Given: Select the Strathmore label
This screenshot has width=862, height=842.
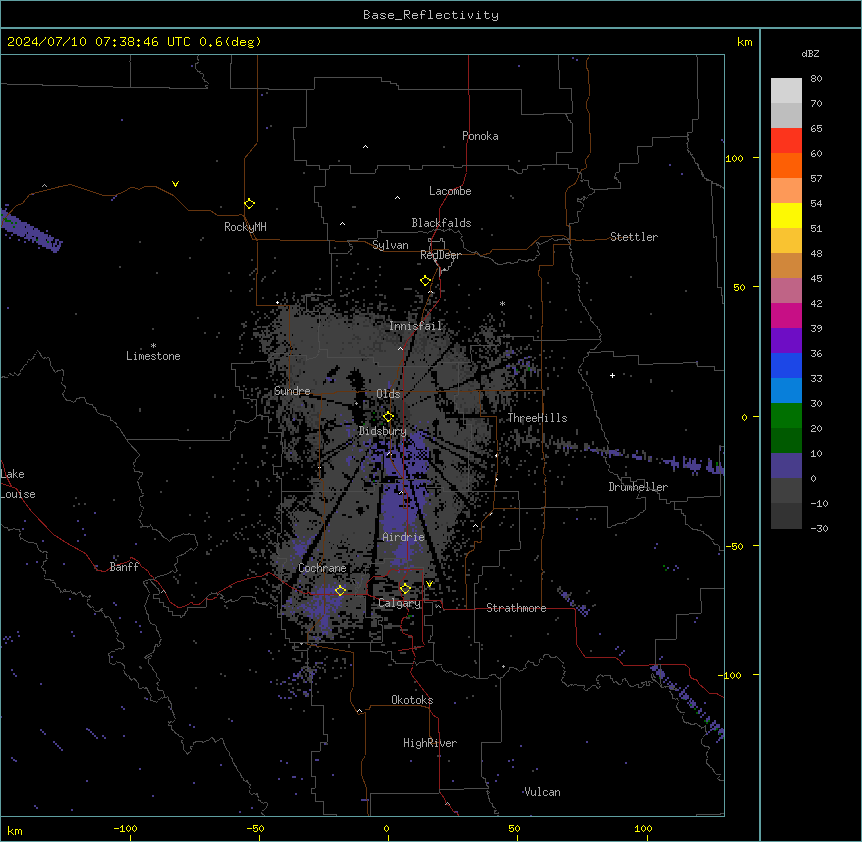Looking at the screenshot, I should pos(516,608).
